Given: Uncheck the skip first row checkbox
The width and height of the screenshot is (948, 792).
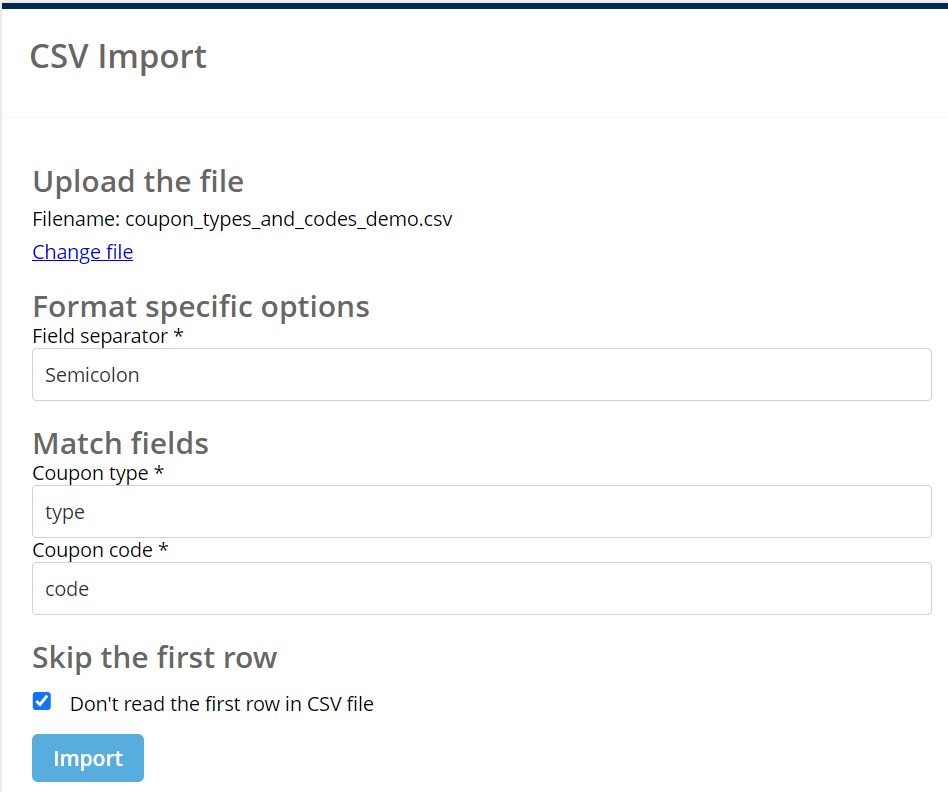Looking at the screenshot, I should point(42,701).
